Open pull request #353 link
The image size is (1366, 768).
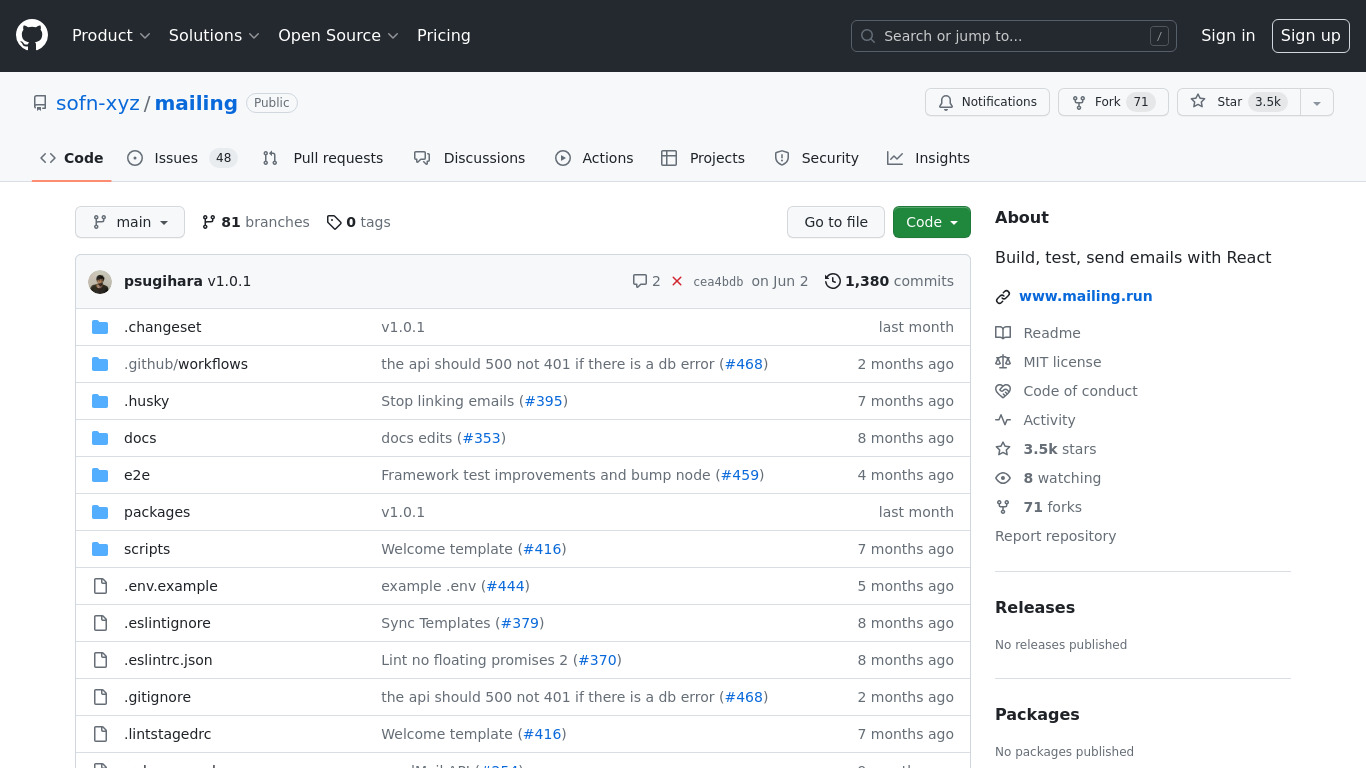[x=481, y=438]
